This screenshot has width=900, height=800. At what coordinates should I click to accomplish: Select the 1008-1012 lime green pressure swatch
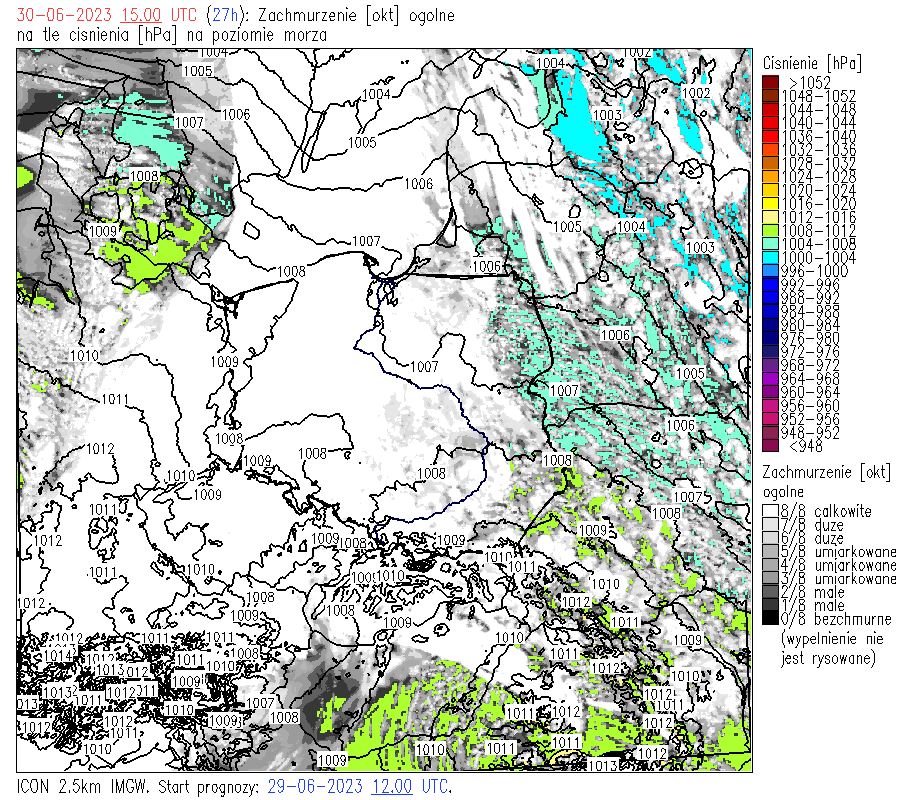(x=770, y=231)
